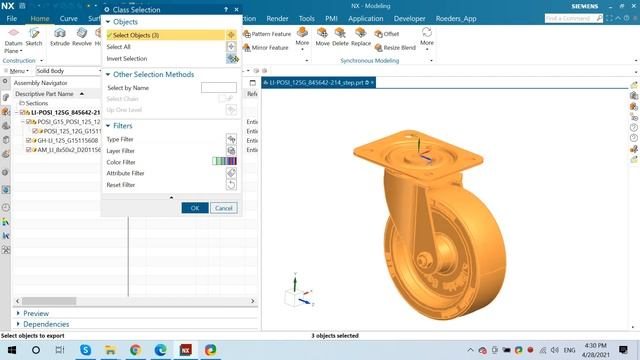This screenshot has height=360, width=640.
Task: Open the History clock icon in resource bar
Action: [5, 207]
